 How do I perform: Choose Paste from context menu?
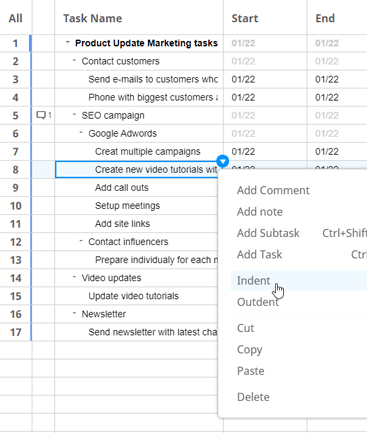(x=250, y=371)
